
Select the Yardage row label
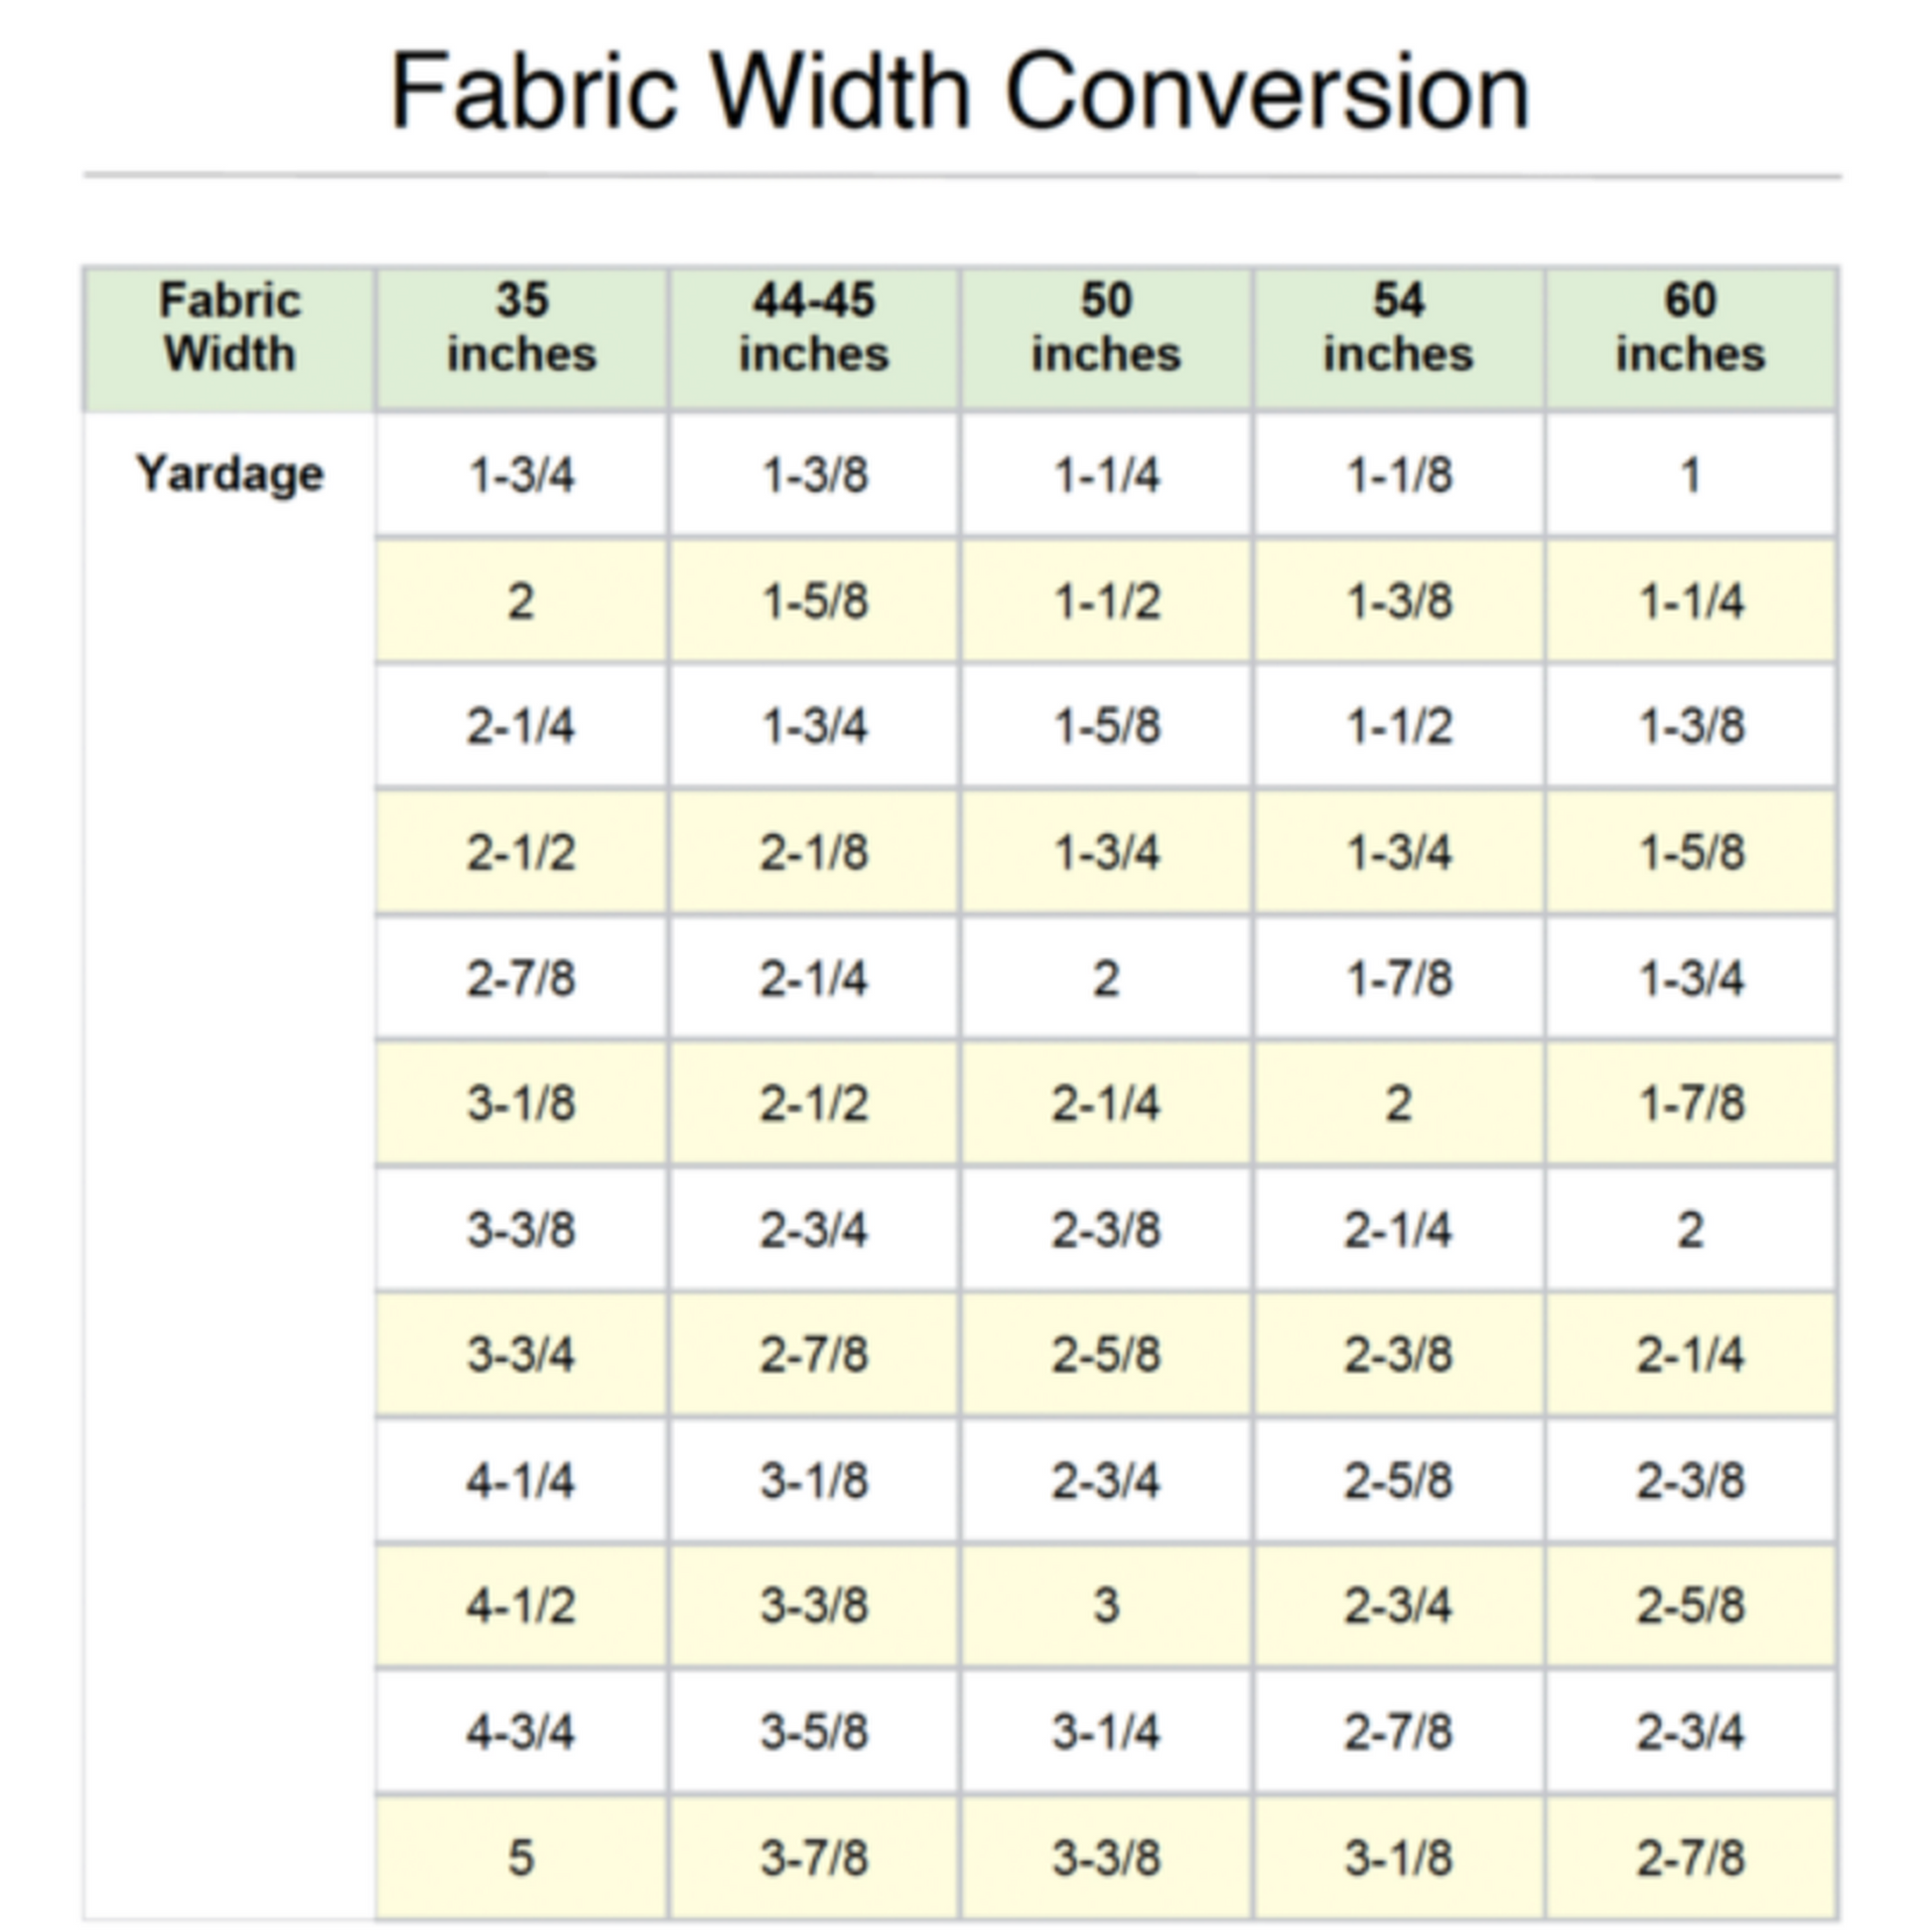click(x=229, y=474)
